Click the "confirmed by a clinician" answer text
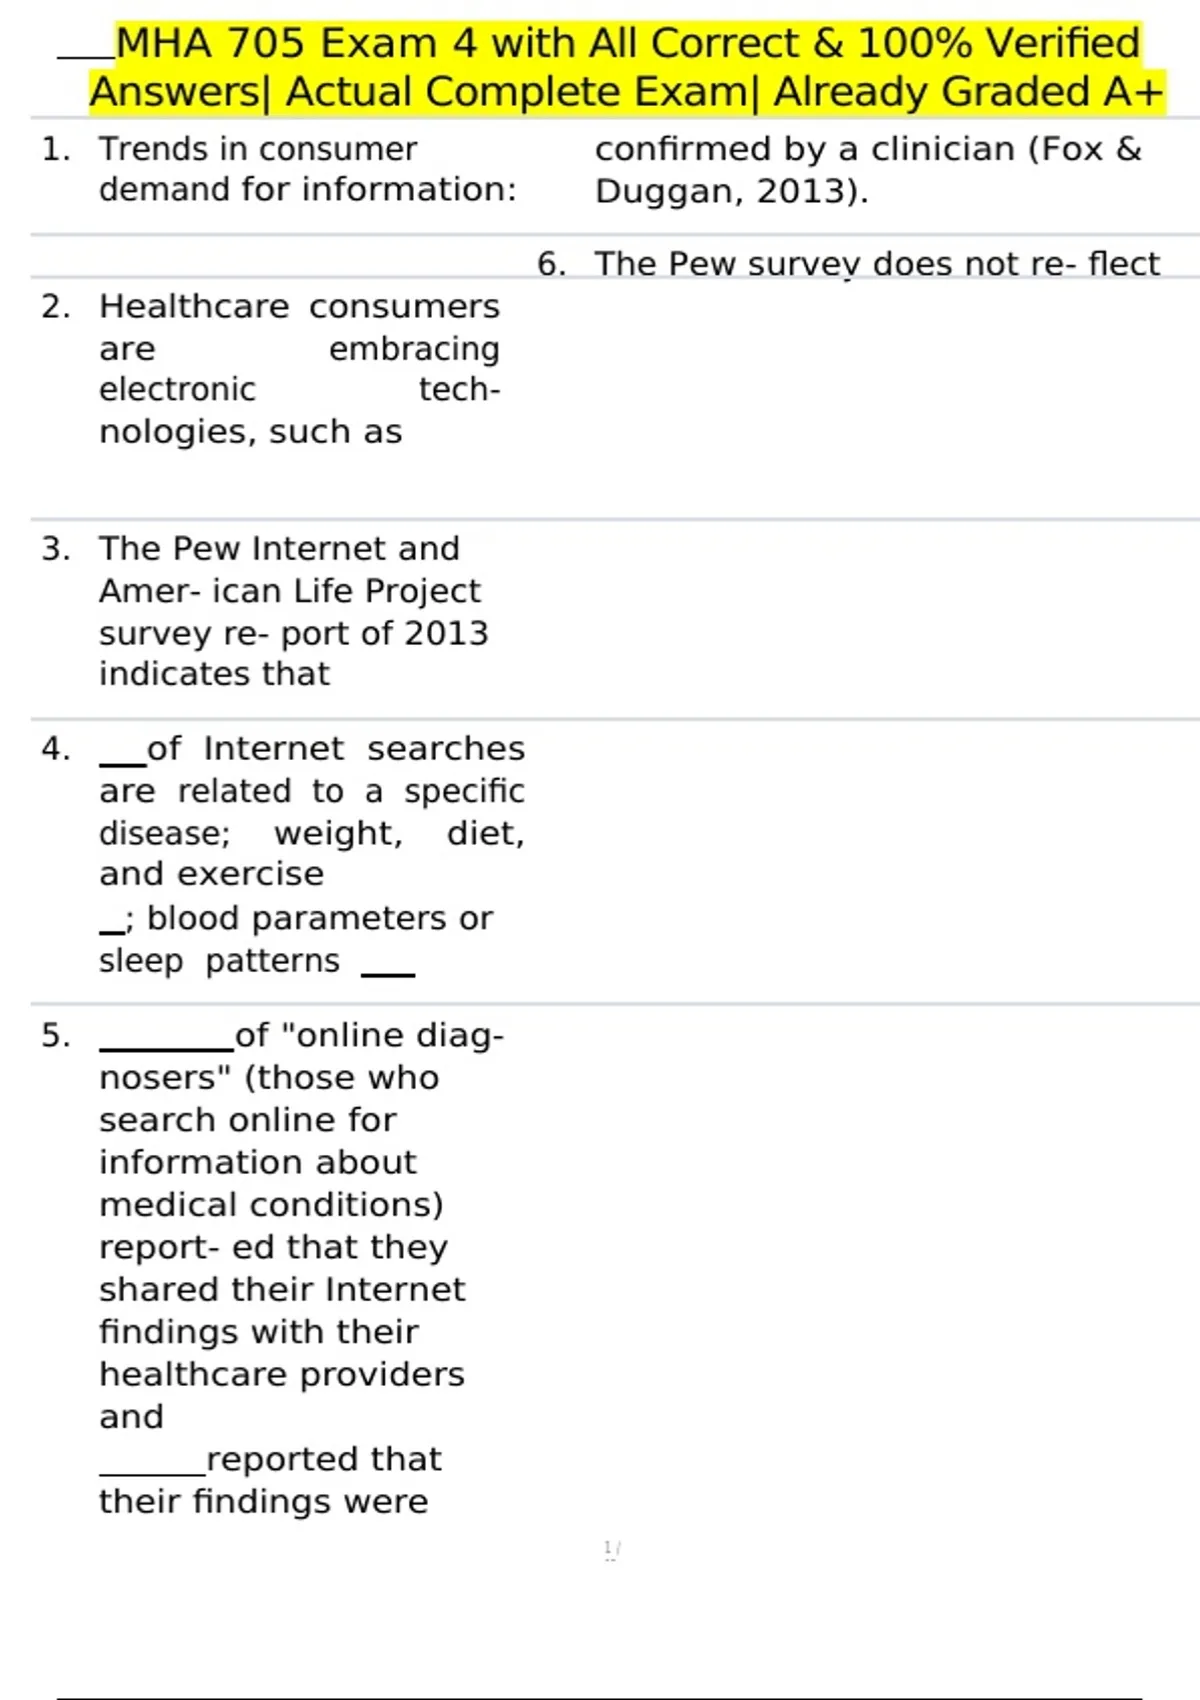Viewport: 1200px width, 1700px height. tap(867, 150)
